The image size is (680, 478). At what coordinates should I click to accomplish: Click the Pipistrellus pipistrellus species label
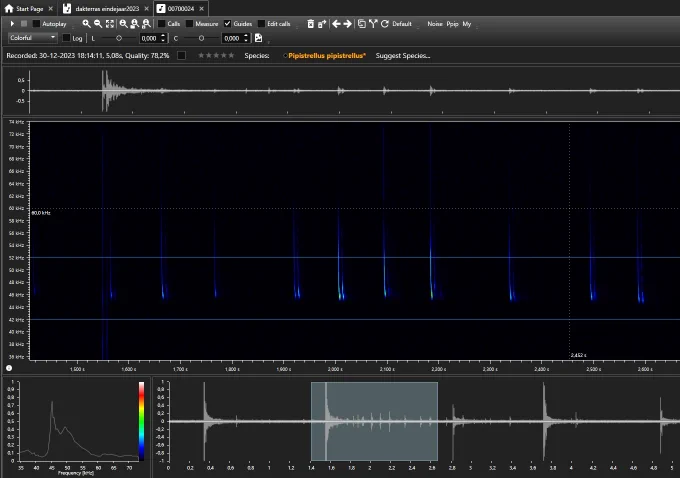(x=327, y=56)
